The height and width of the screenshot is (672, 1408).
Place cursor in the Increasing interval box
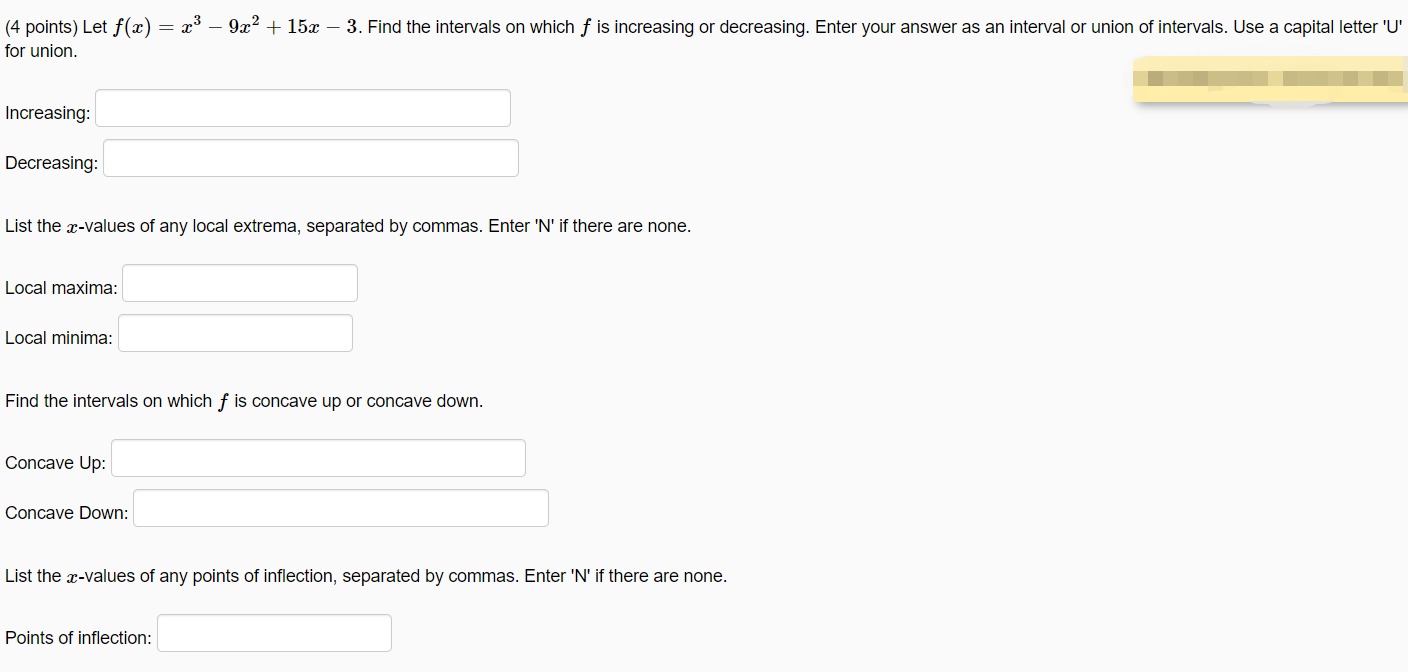[302, 107]
